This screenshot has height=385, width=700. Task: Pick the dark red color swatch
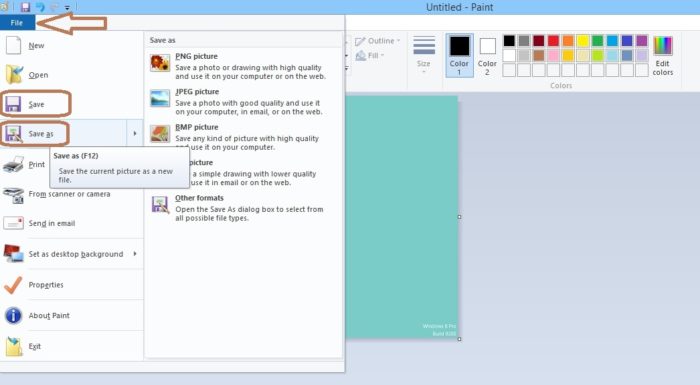538,41
